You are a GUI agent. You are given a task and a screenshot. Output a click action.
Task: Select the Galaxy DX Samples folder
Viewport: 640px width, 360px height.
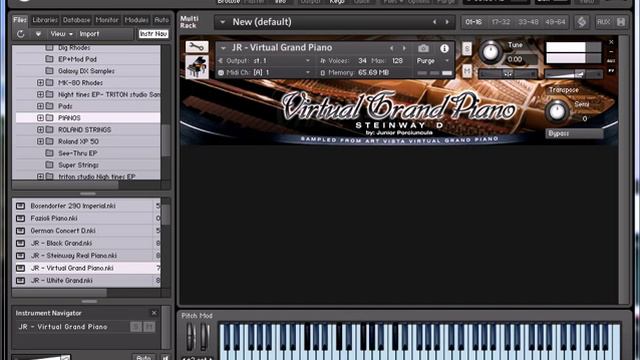click(86, 71)
